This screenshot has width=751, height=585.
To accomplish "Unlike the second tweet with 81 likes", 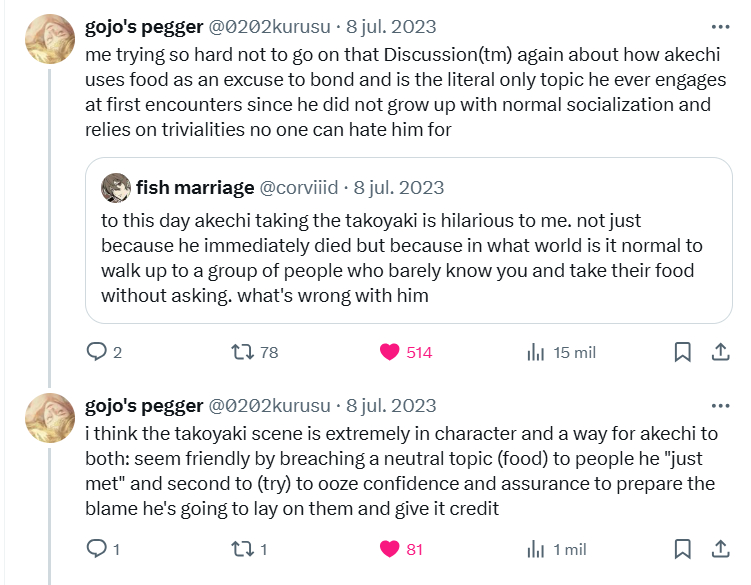I will [391, 549].
